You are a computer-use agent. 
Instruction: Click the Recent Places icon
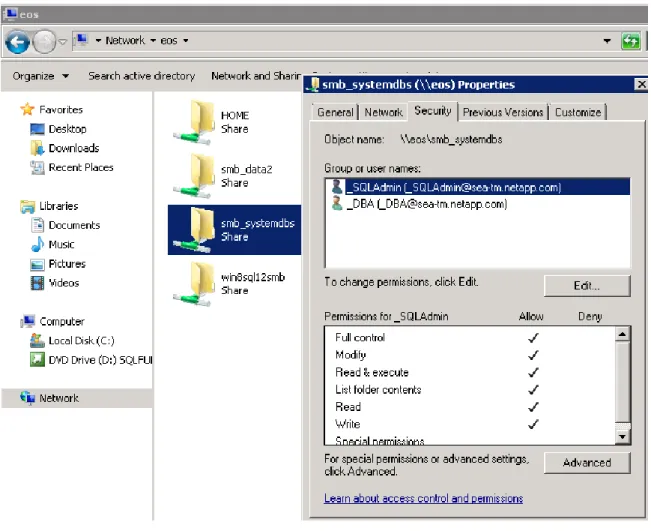(x=37, y=167)
